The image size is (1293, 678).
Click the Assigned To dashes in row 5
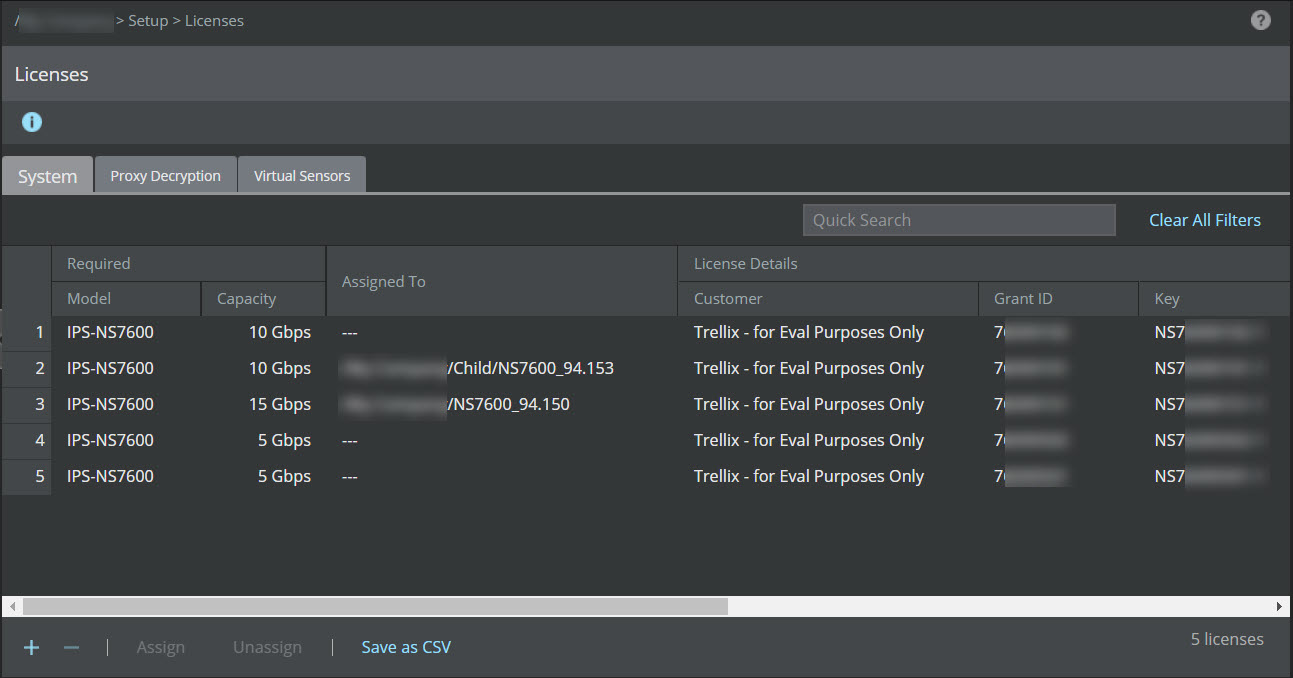[349, 476]
